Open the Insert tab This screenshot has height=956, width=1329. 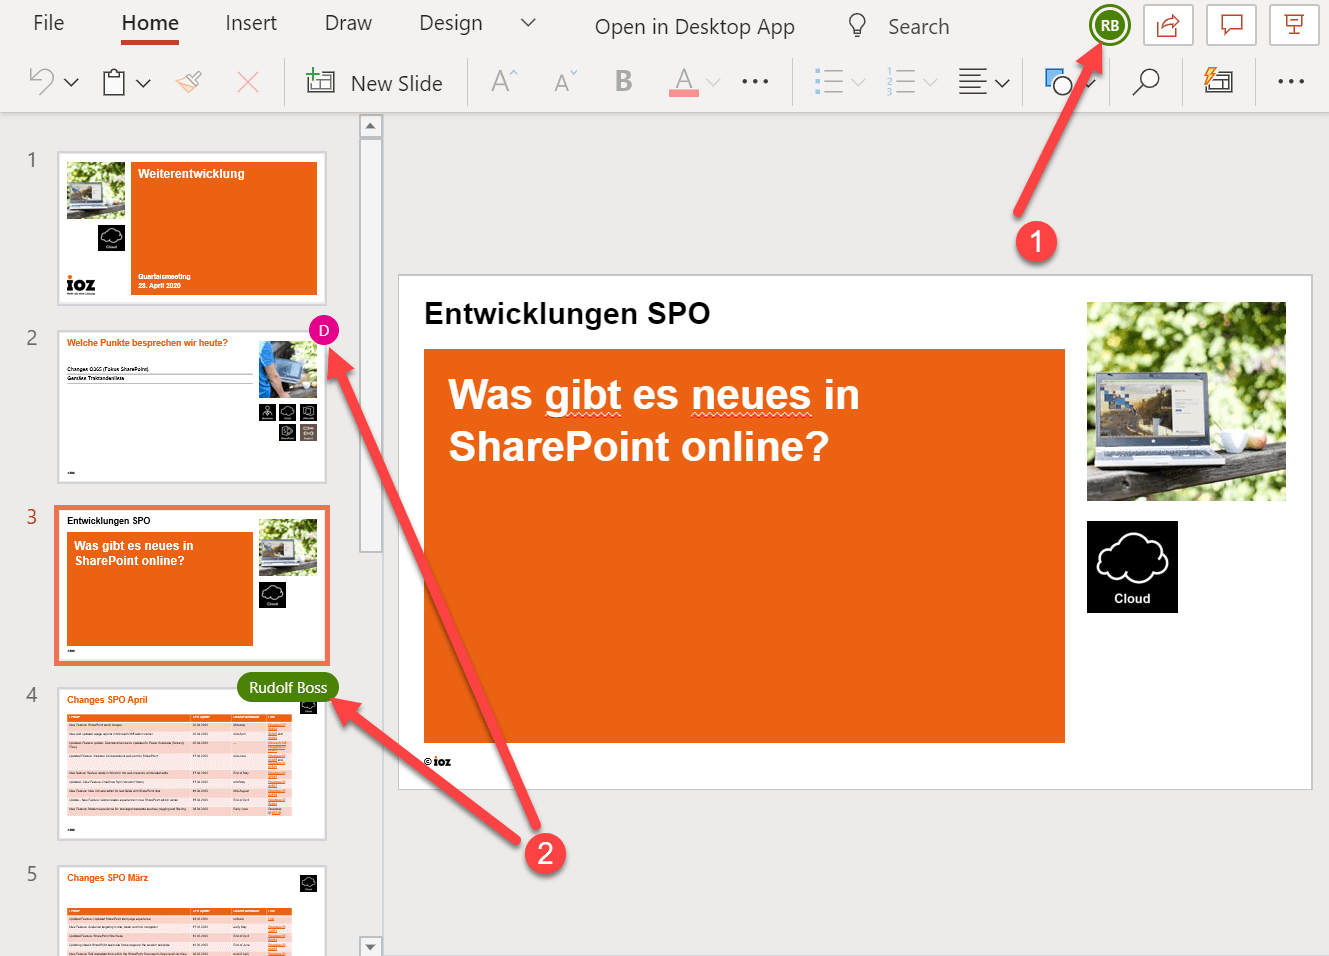coord(251,23)
